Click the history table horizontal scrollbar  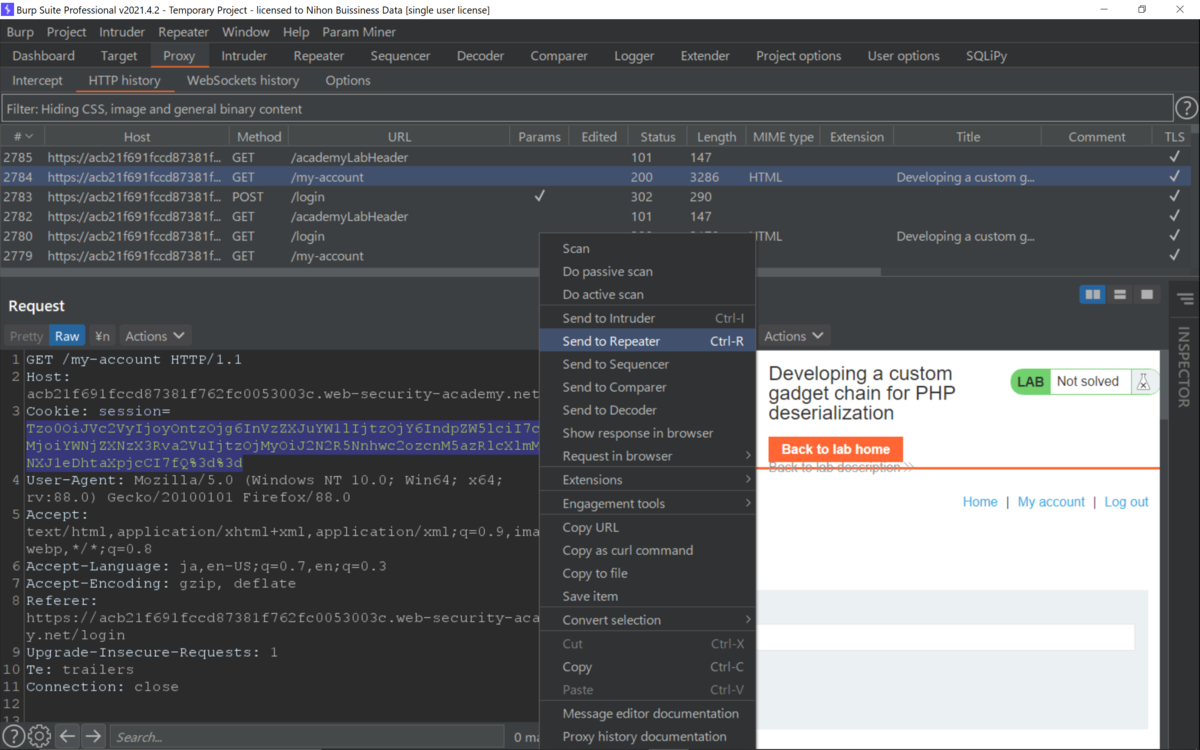pyautogui.click(x=440, y=271)
